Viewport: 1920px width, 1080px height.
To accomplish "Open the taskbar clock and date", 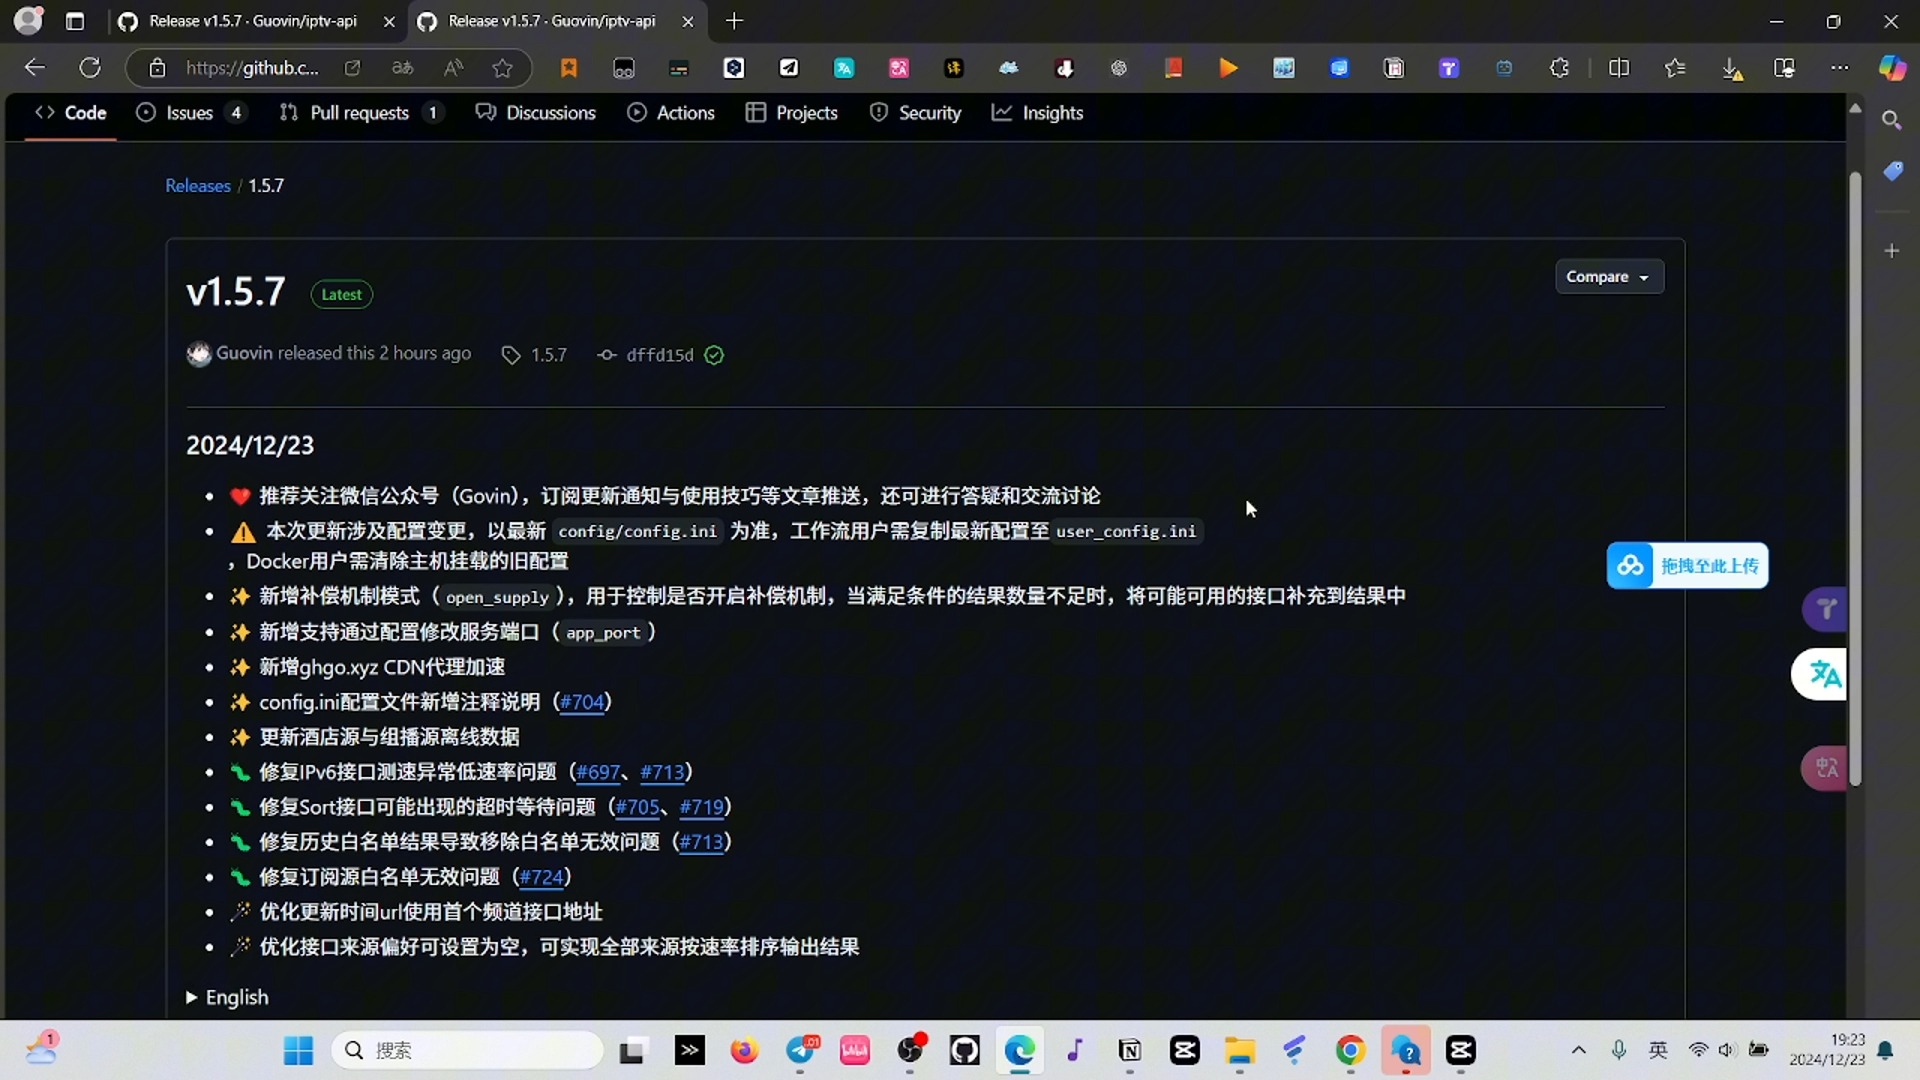I will [1827, 1050].
